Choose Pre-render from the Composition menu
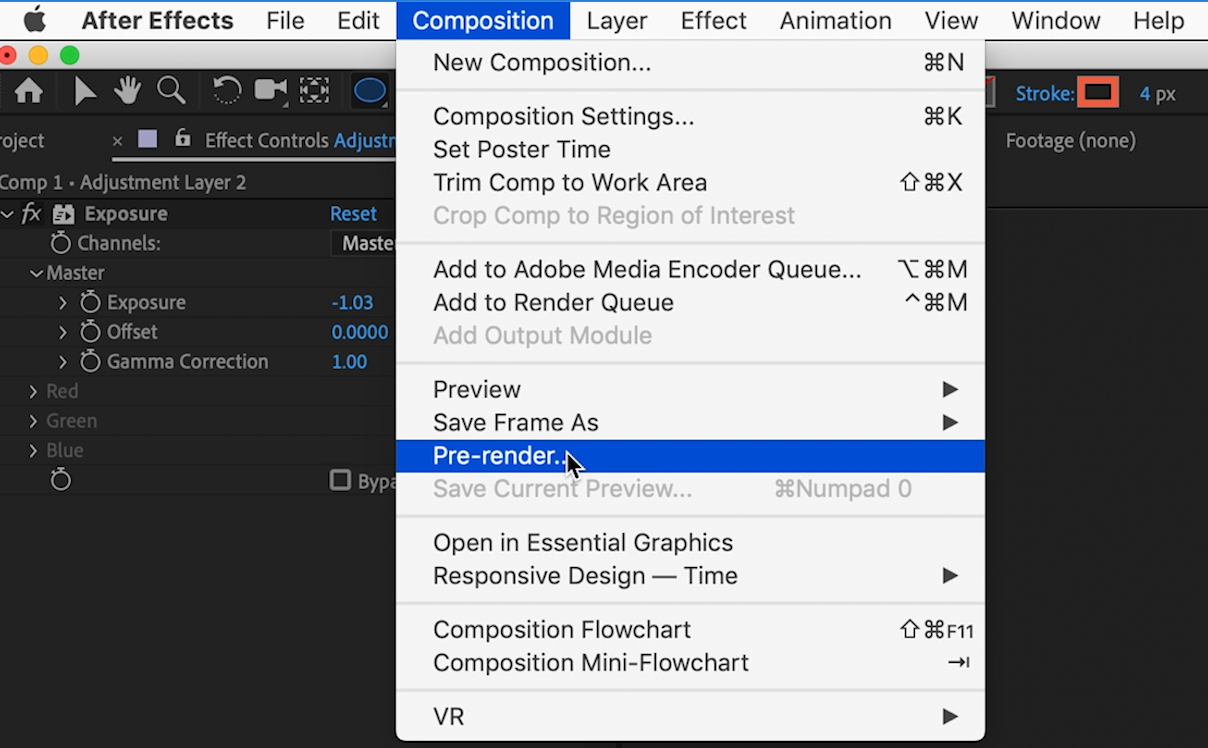The height and width of the screenshot is (748, 1208). coord(500,456)
